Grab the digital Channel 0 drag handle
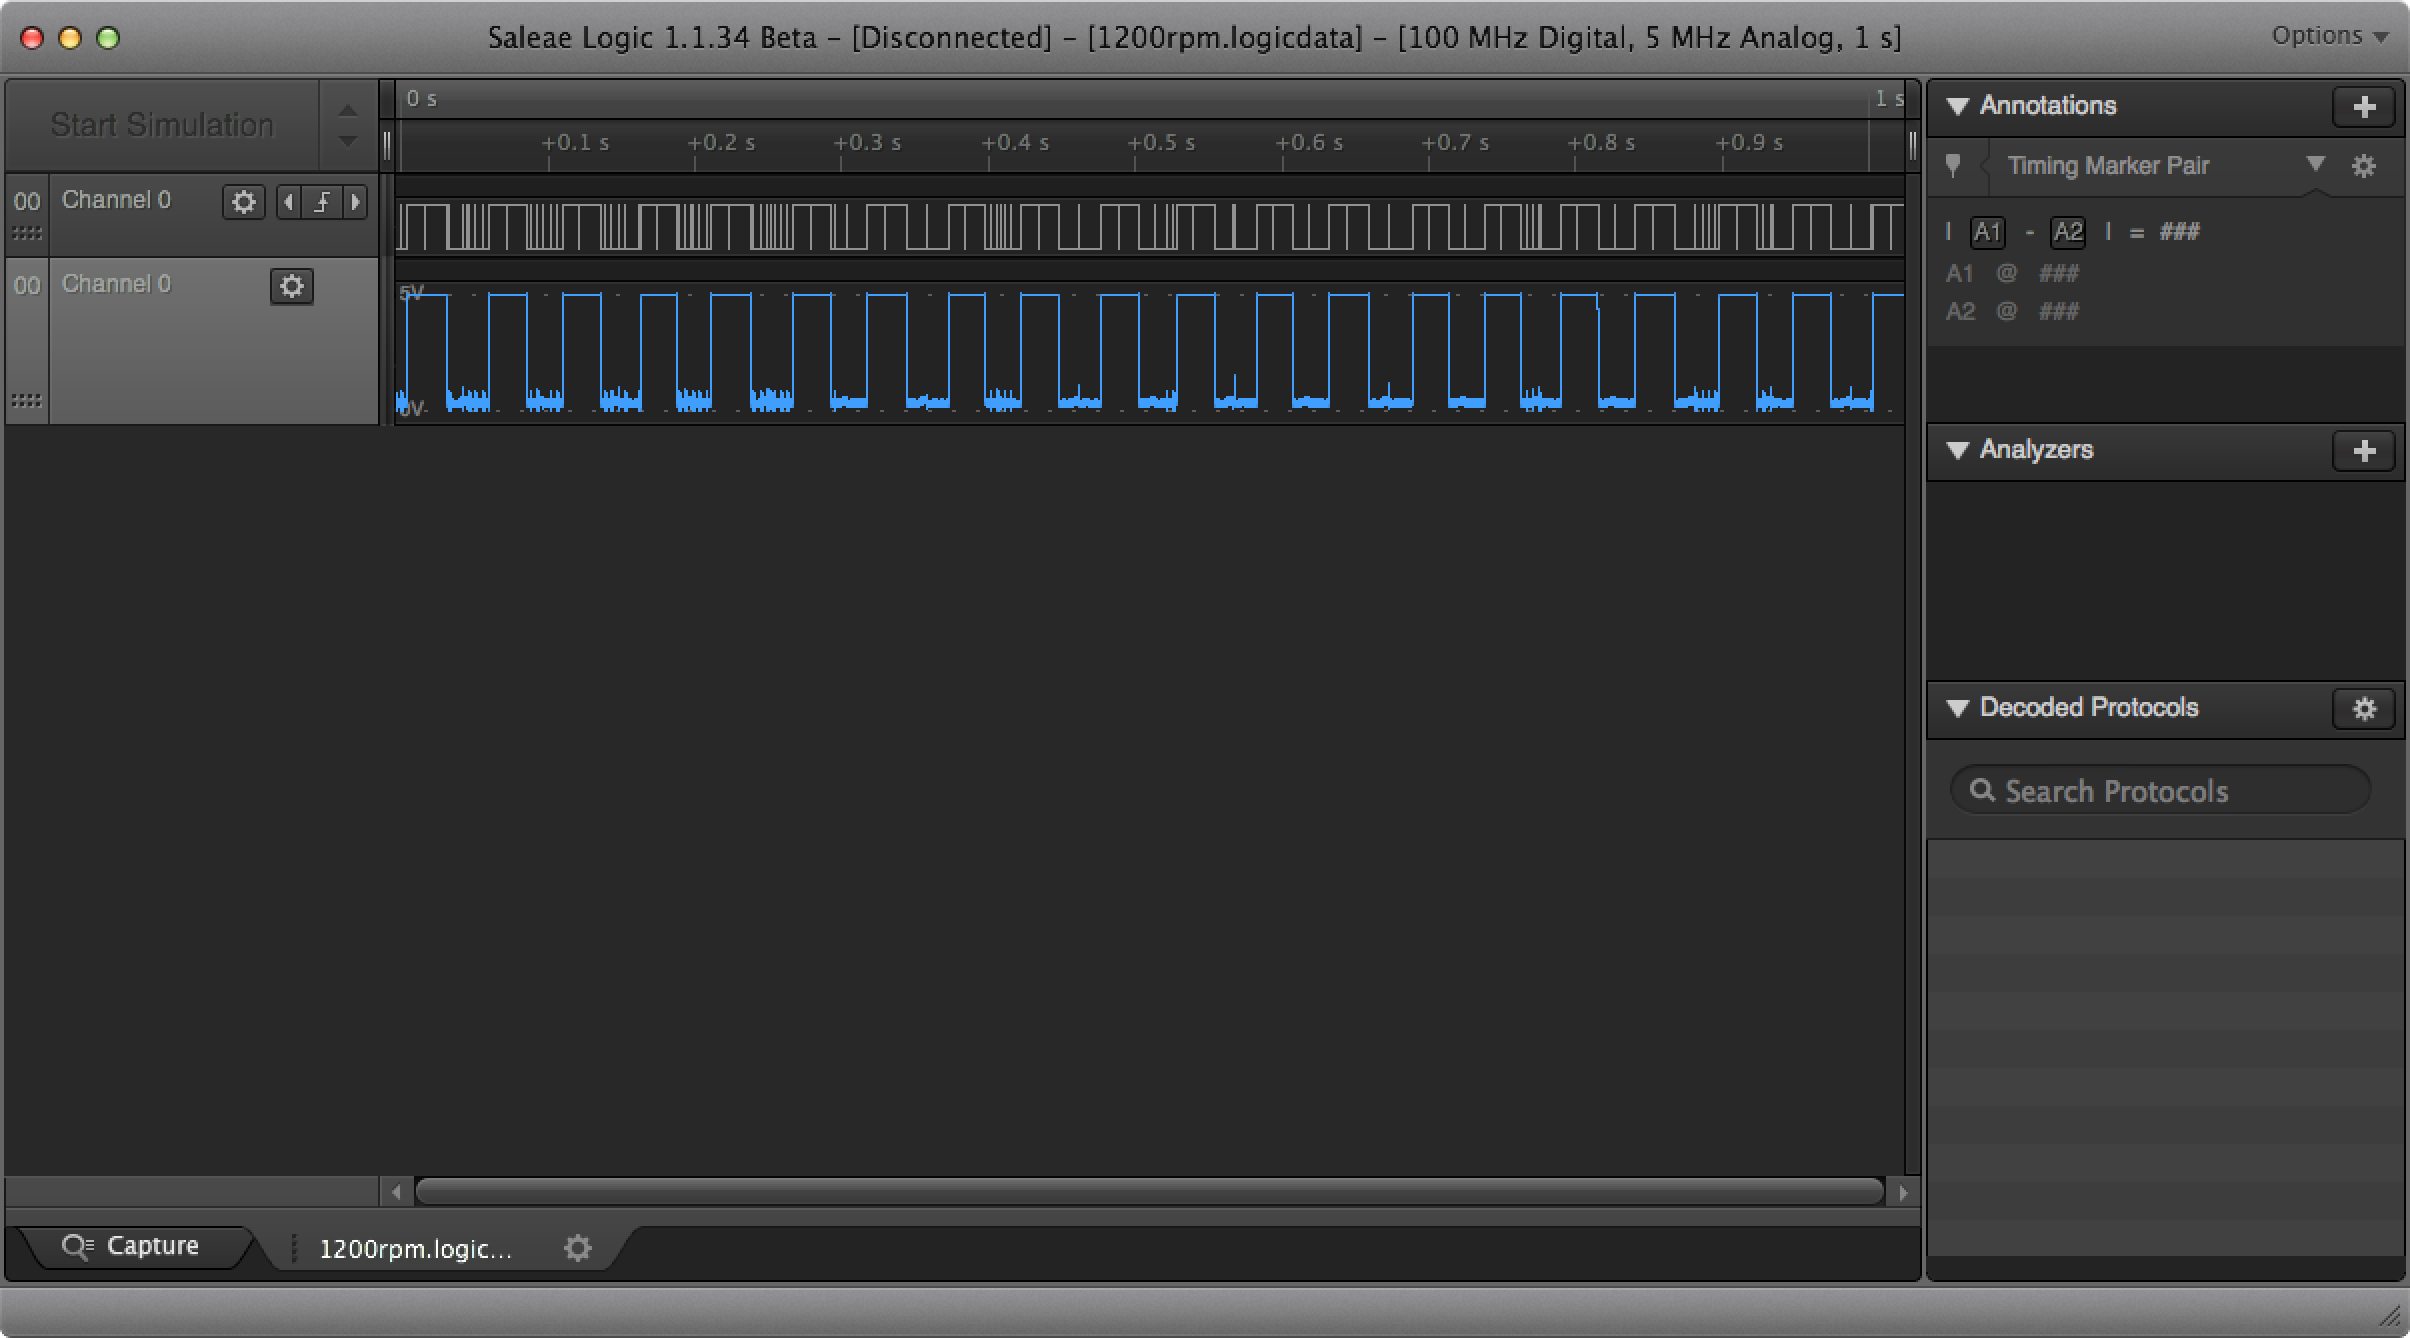Image resolution: width=2410 pixels, height=1338 pixels. 27,233
